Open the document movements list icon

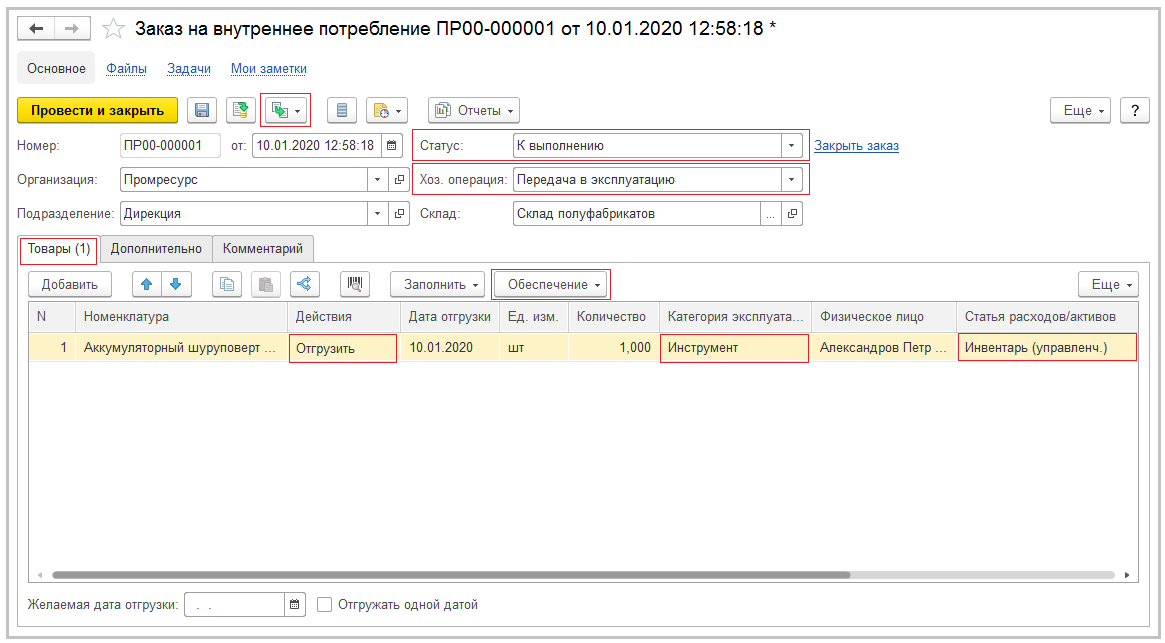click(342, 111)
